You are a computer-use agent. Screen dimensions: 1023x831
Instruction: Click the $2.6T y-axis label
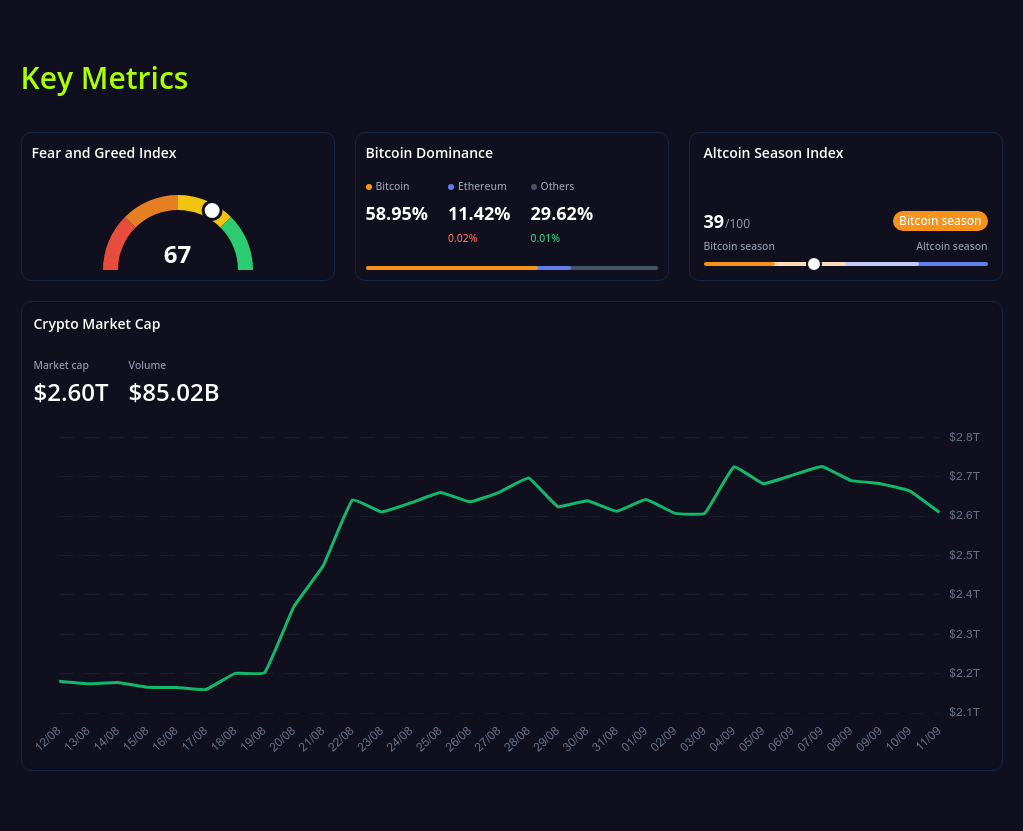[x=964, y=515]
